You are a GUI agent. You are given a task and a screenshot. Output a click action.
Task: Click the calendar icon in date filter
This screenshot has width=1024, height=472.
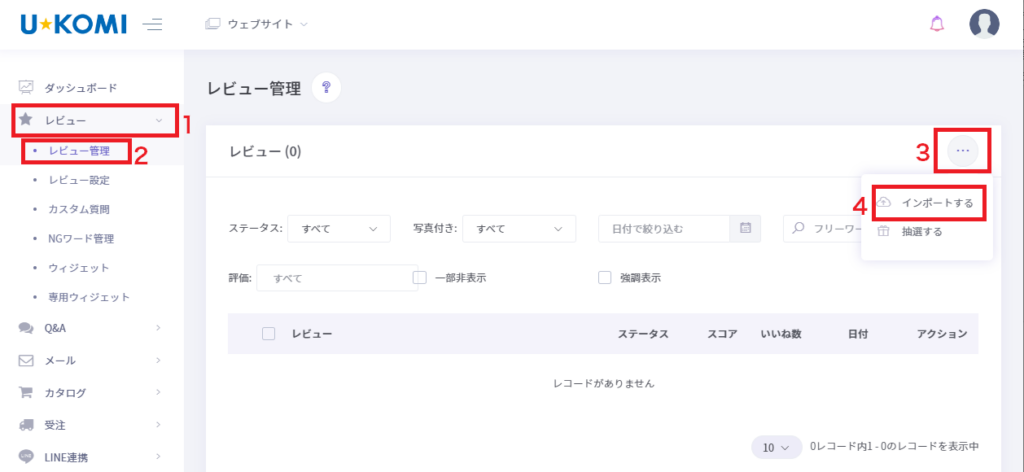[745, 228]
